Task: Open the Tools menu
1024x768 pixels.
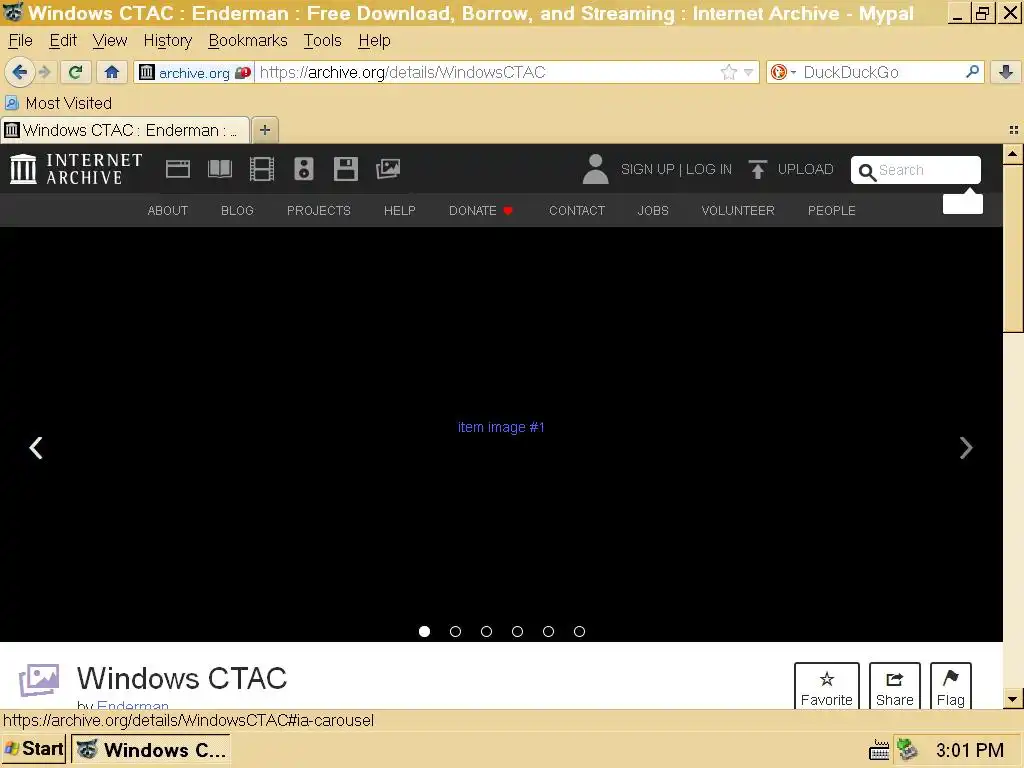Action: pos(323,40)
